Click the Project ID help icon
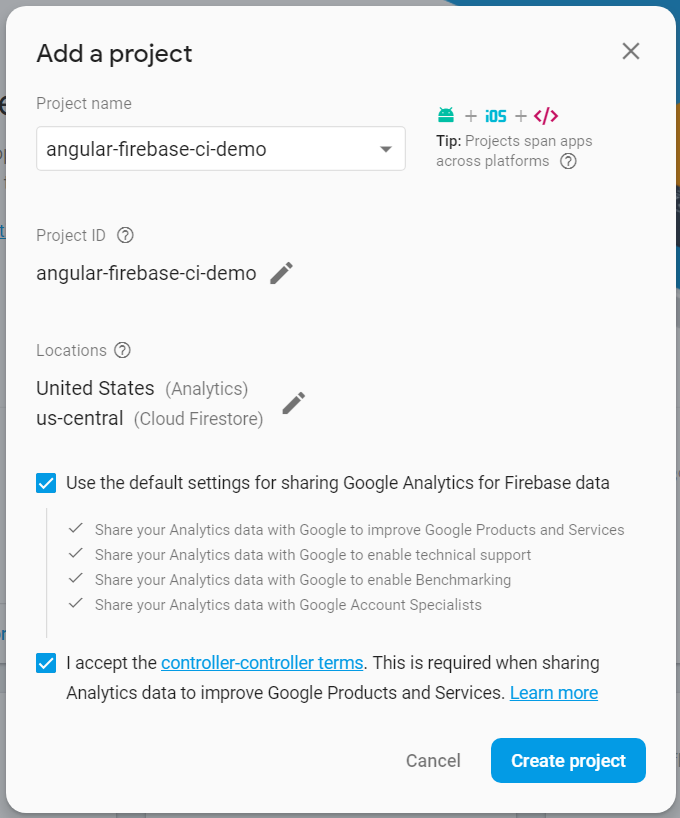Viewport: 680px width, 818px height. (x=125, y=236)
